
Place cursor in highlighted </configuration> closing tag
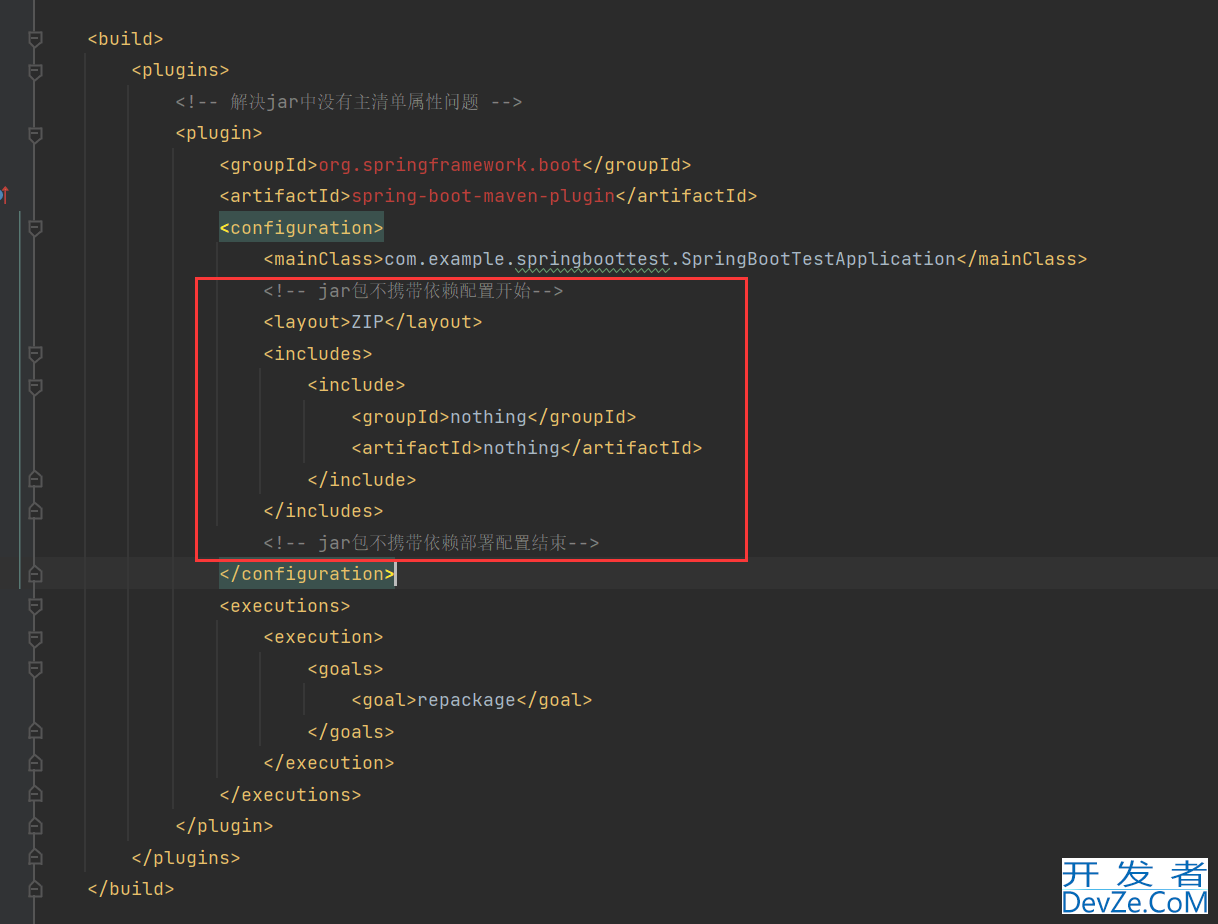307,574
